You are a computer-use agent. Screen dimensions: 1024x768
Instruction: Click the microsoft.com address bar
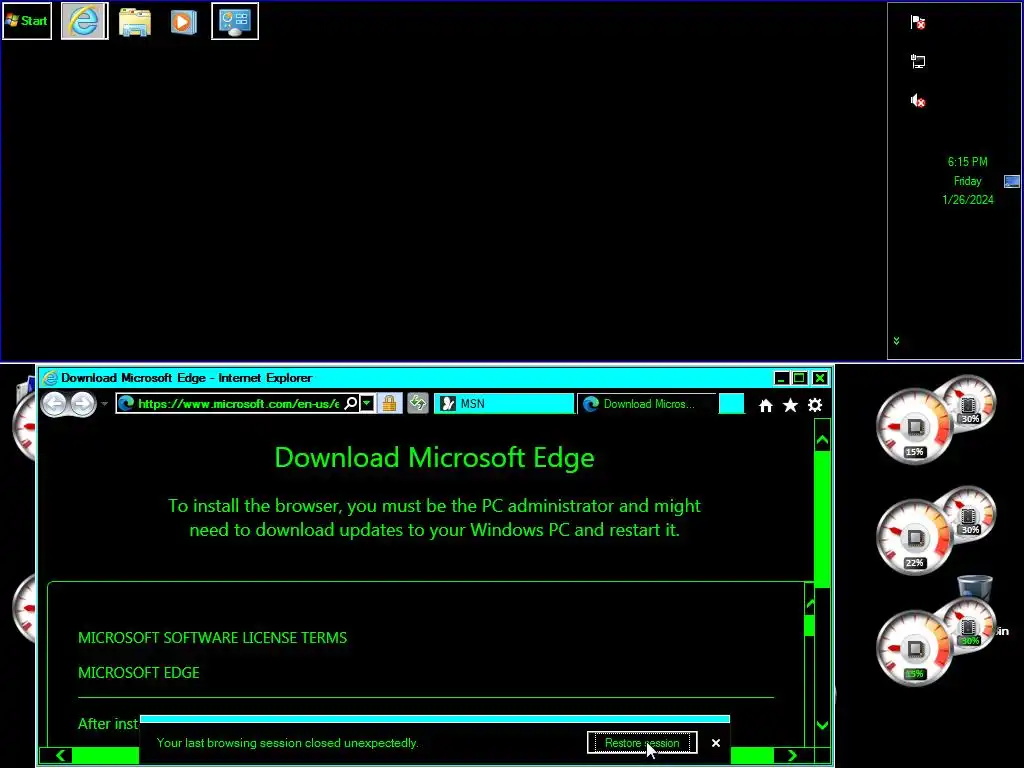[238, 404]
